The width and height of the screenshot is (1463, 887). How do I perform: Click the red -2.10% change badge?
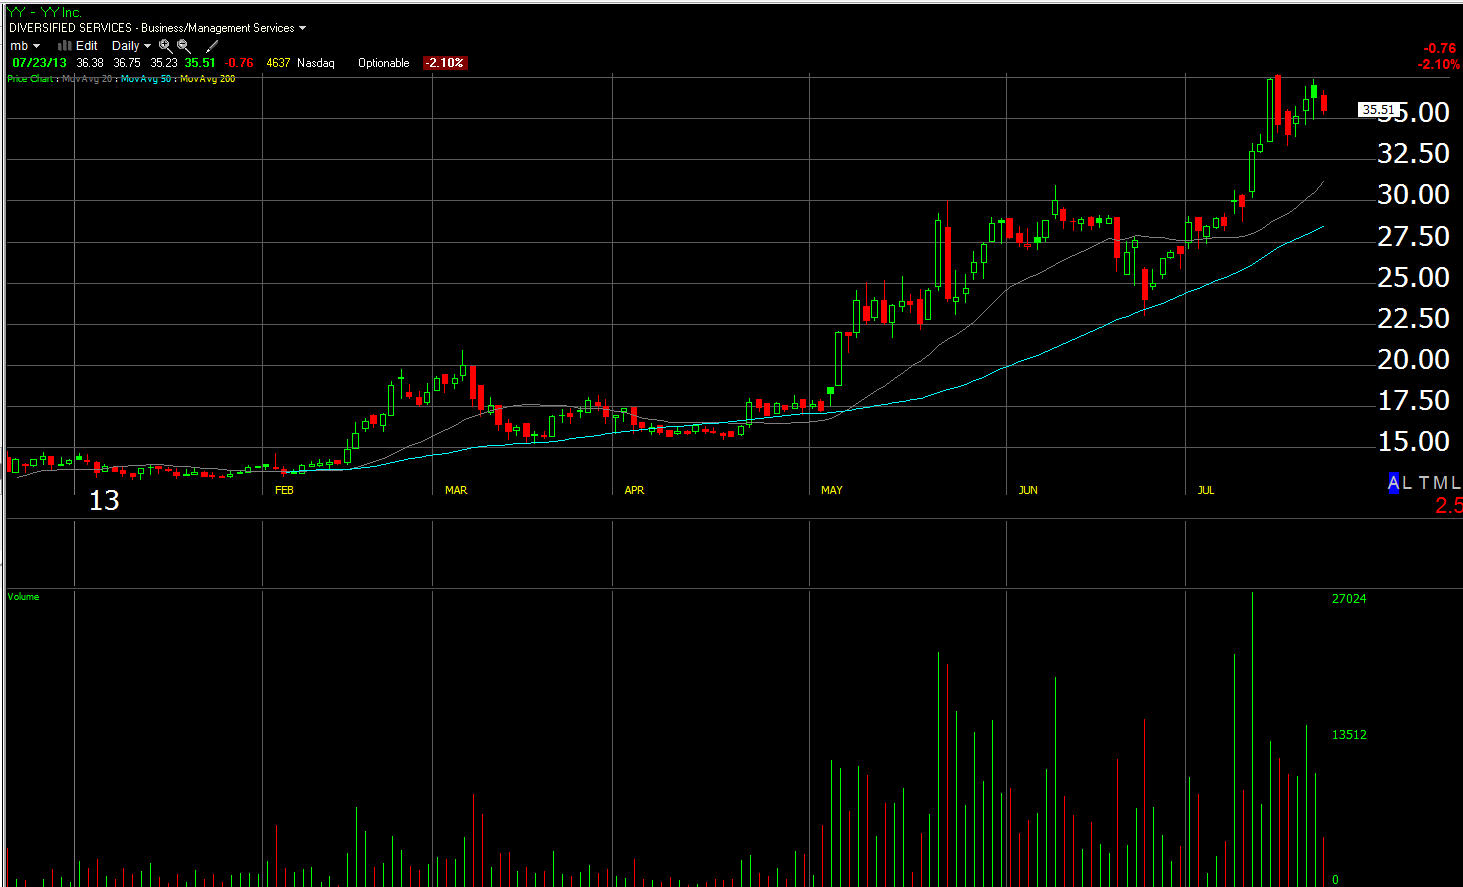click(x=444, y=63)
